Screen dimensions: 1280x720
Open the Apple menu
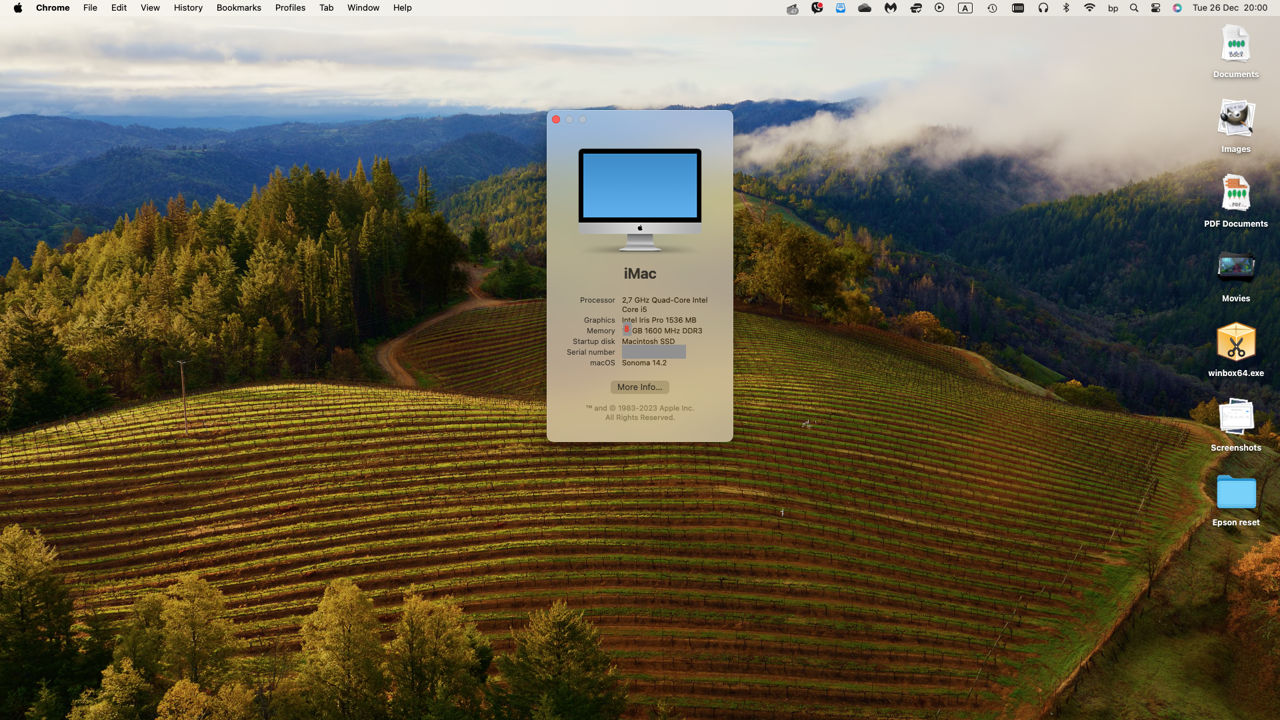(18, 7)
